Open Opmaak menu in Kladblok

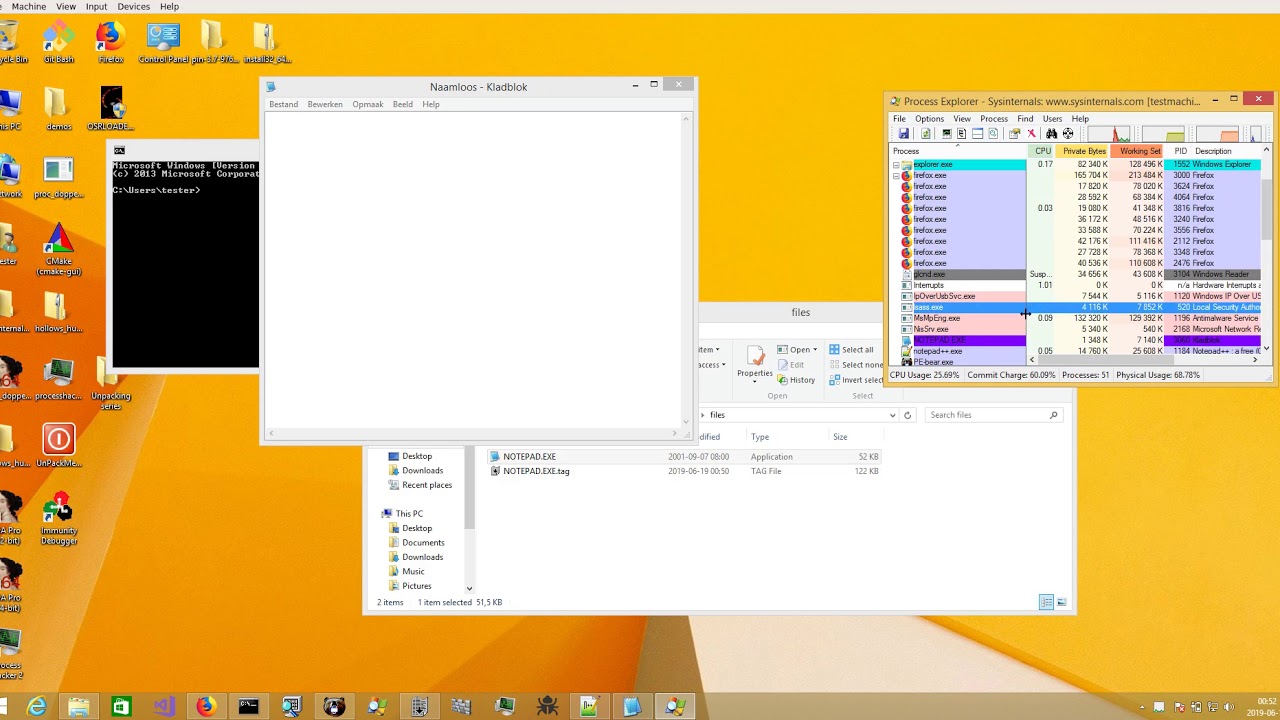(x=368, y=104)
